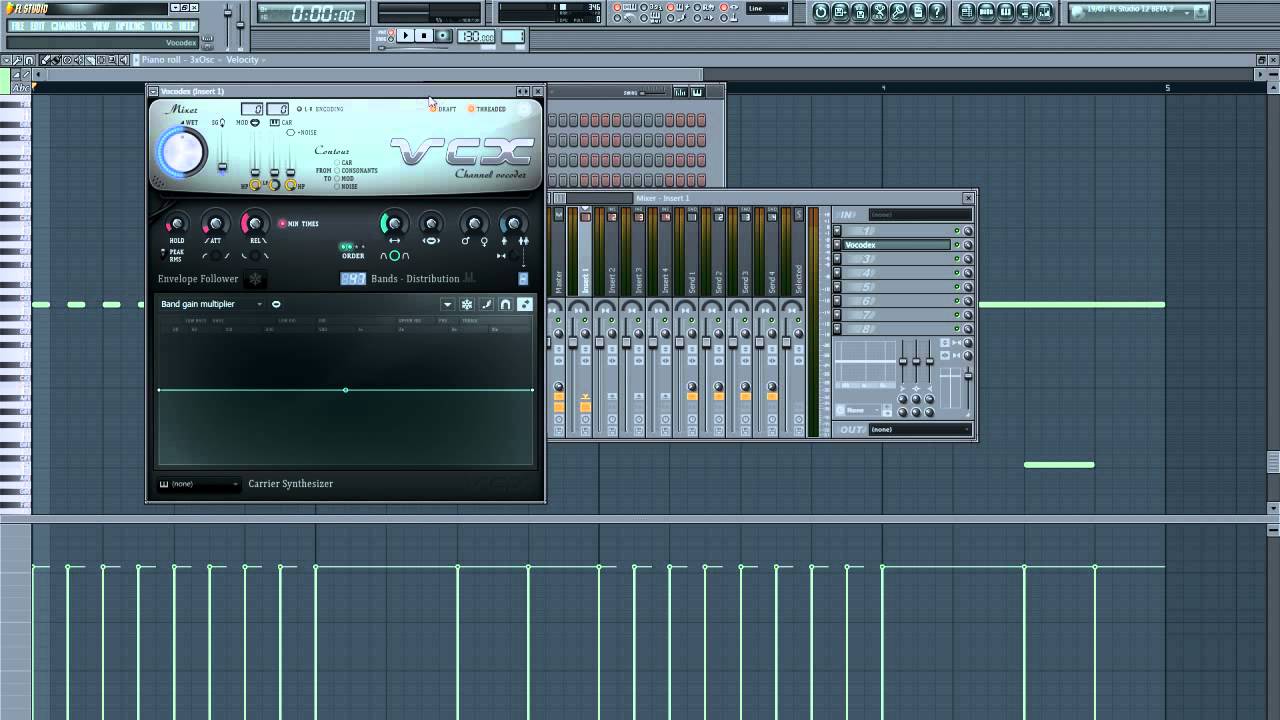Open the mixer OUT (none) output dropdown

point(919,430)
